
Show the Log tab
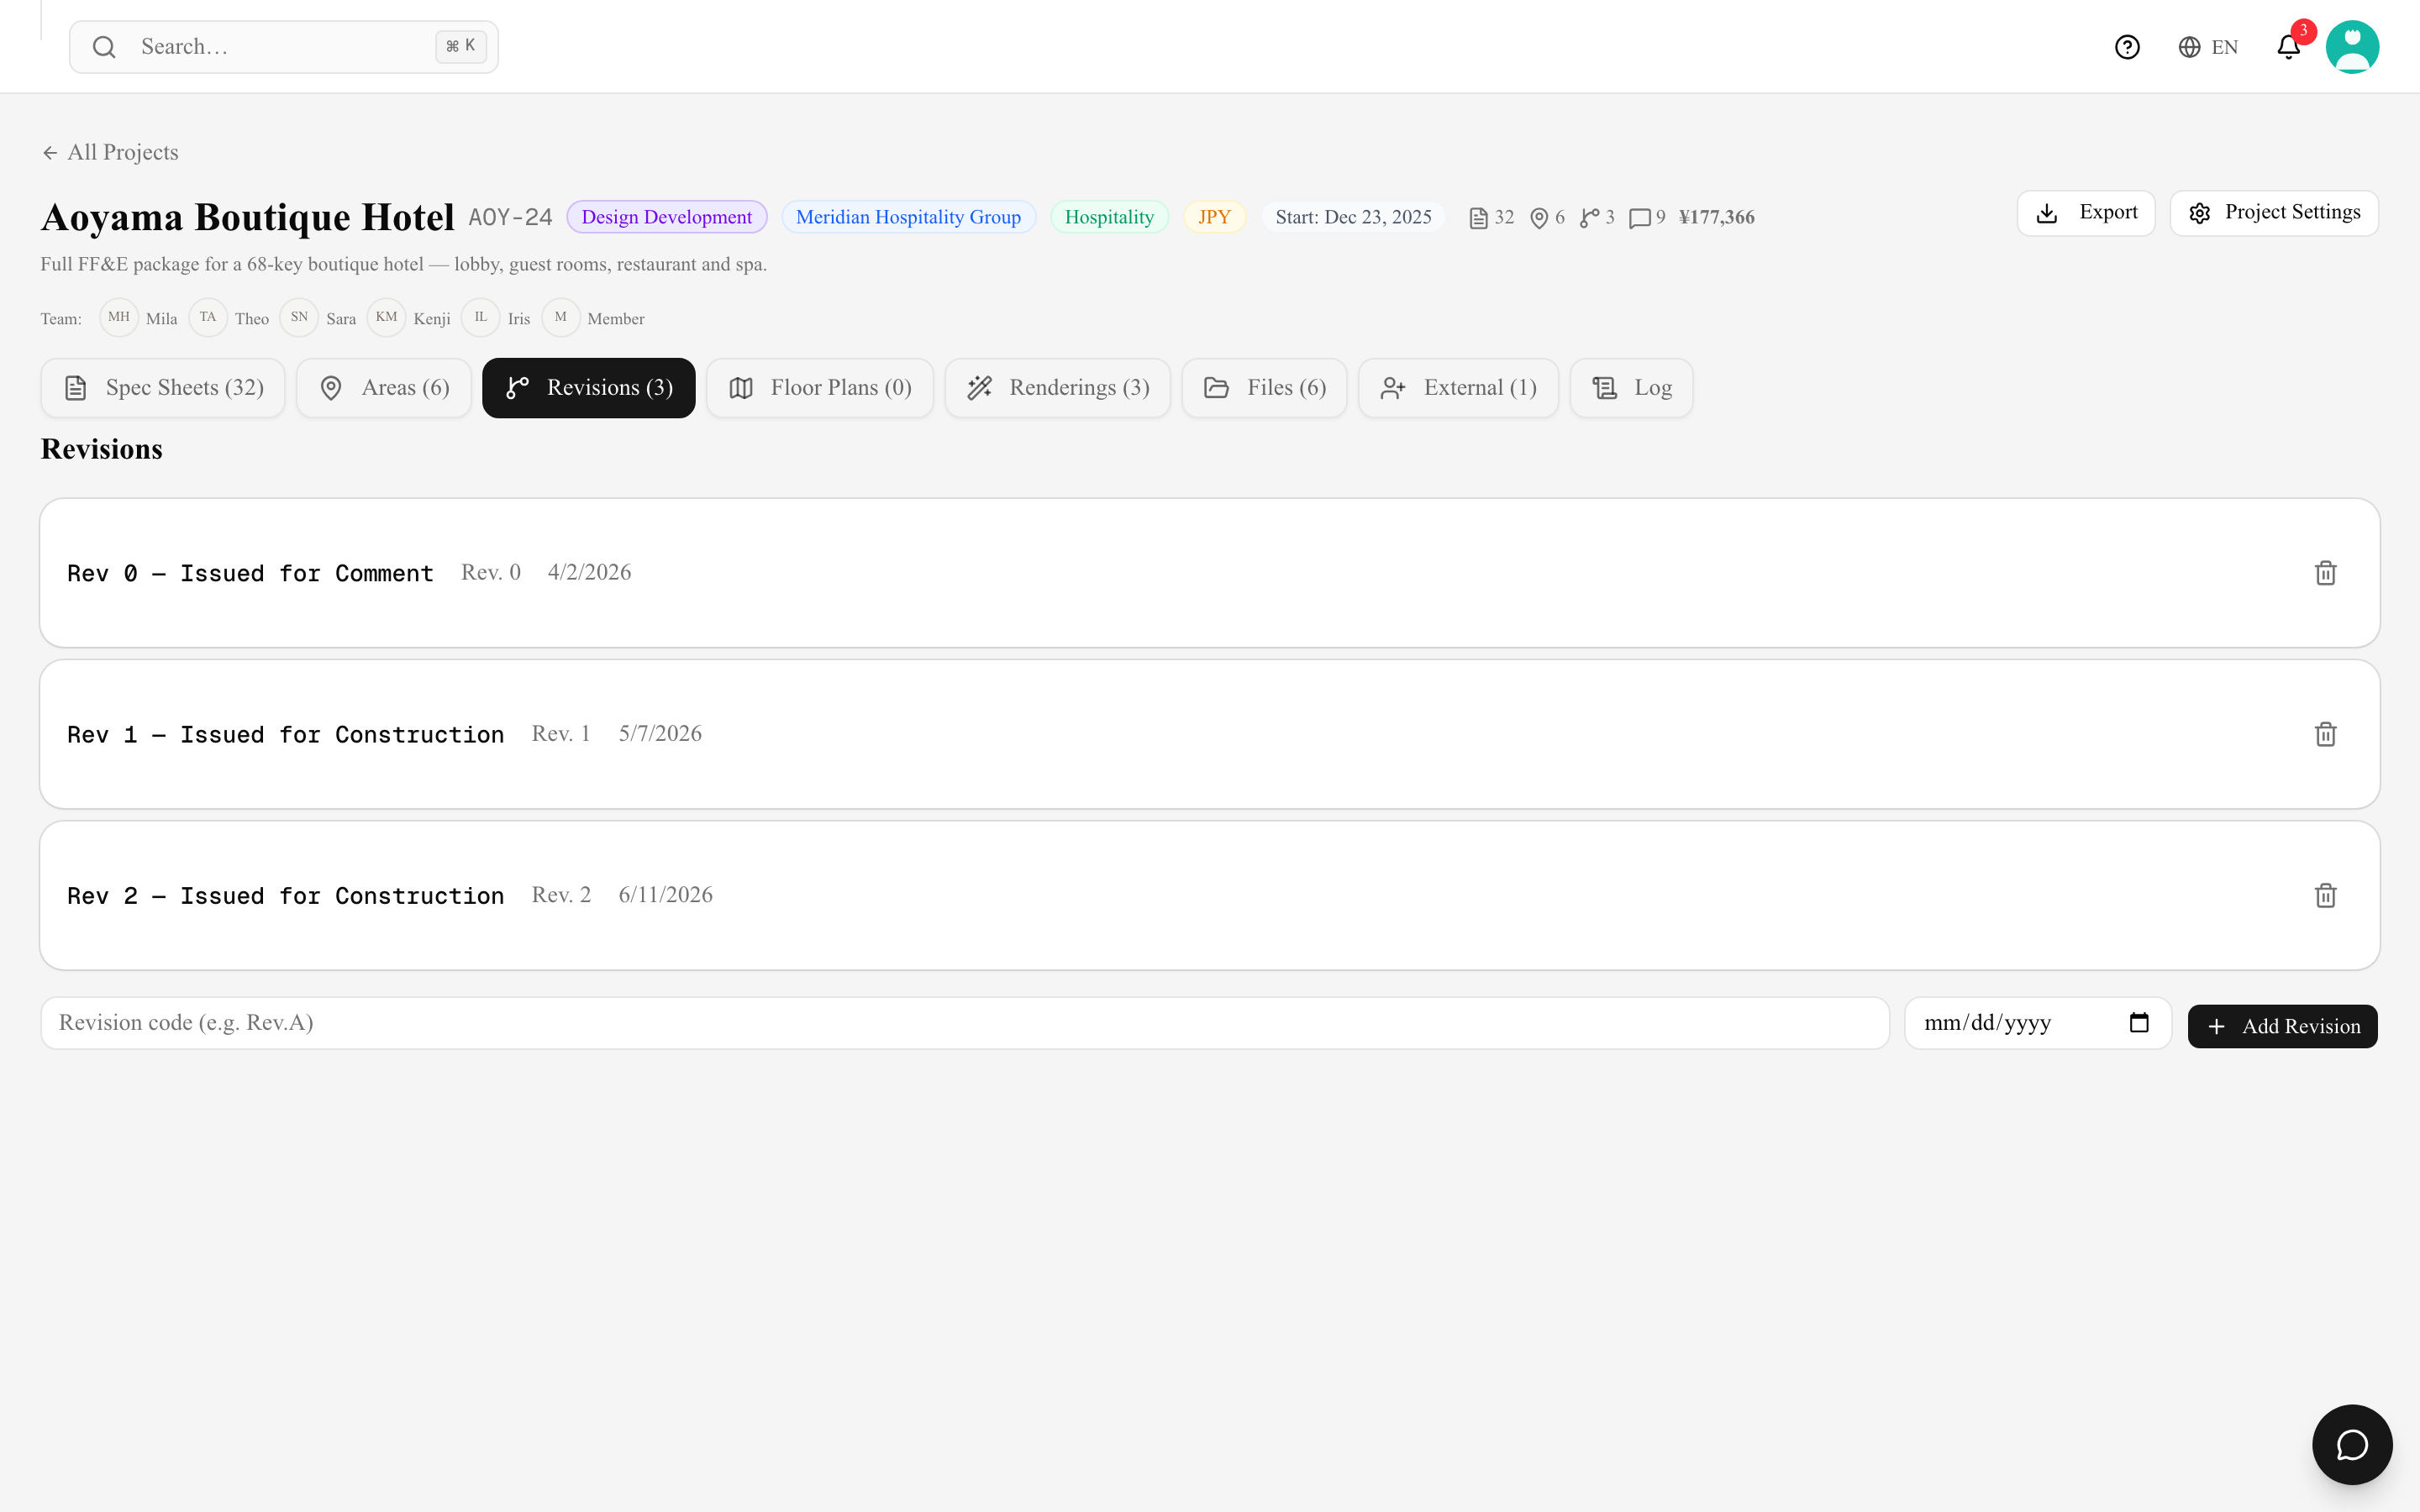click(x=1631, y=388)
